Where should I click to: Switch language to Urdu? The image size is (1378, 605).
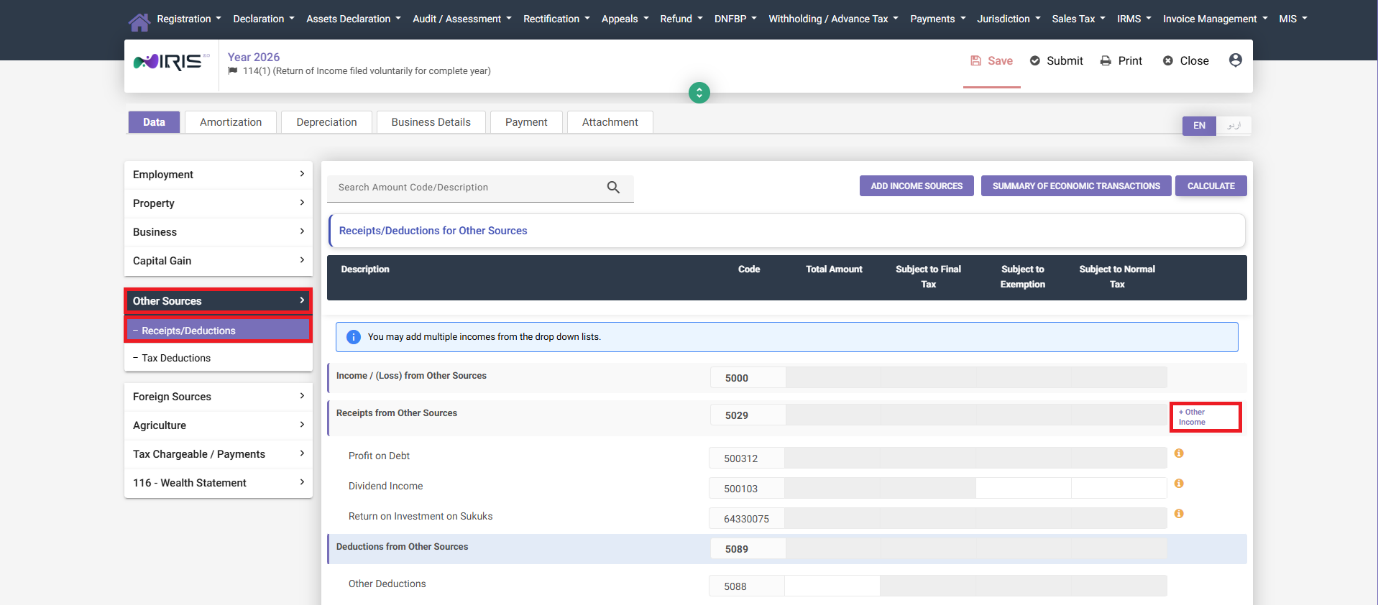(x=1234, y=125)
